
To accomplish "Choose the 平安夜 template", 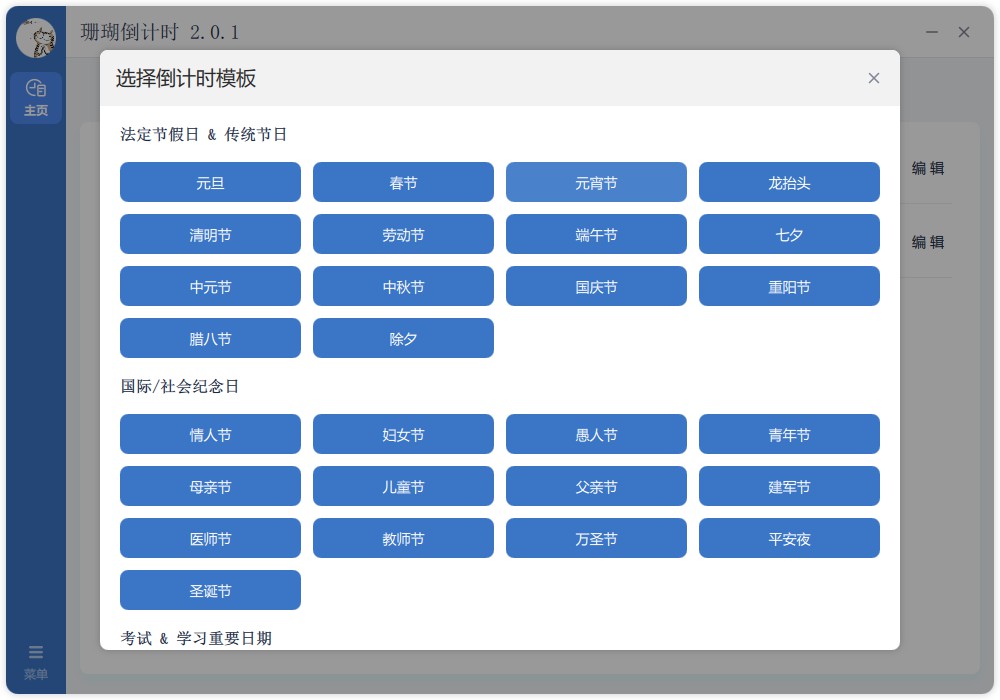I will coord(789,538).
